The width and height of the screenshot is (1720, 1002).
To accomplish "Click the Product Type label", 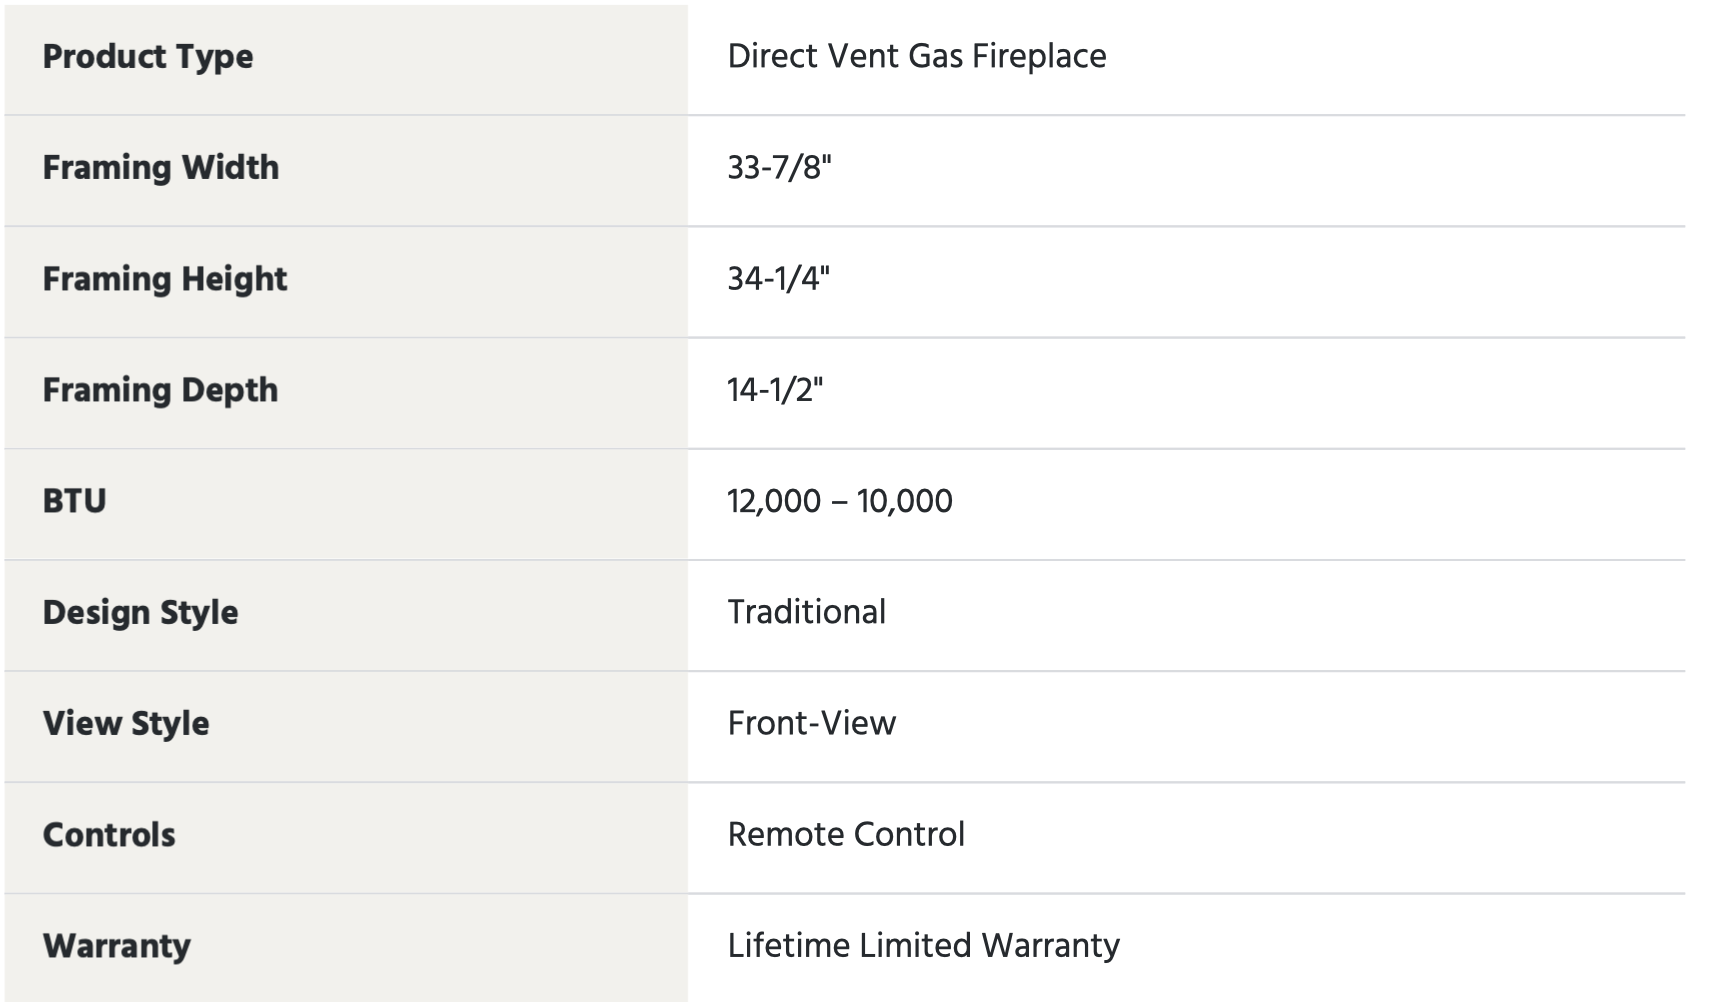I will [x=148, y=57].
